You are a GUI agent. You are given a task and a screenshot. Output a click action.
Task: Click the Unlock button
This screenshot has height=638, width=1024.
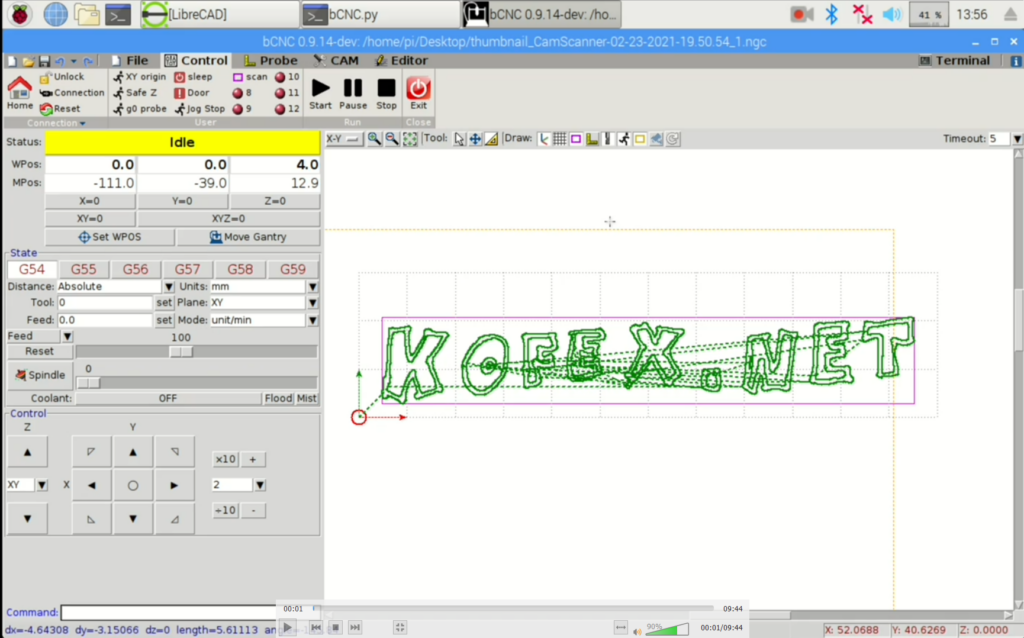62,77
